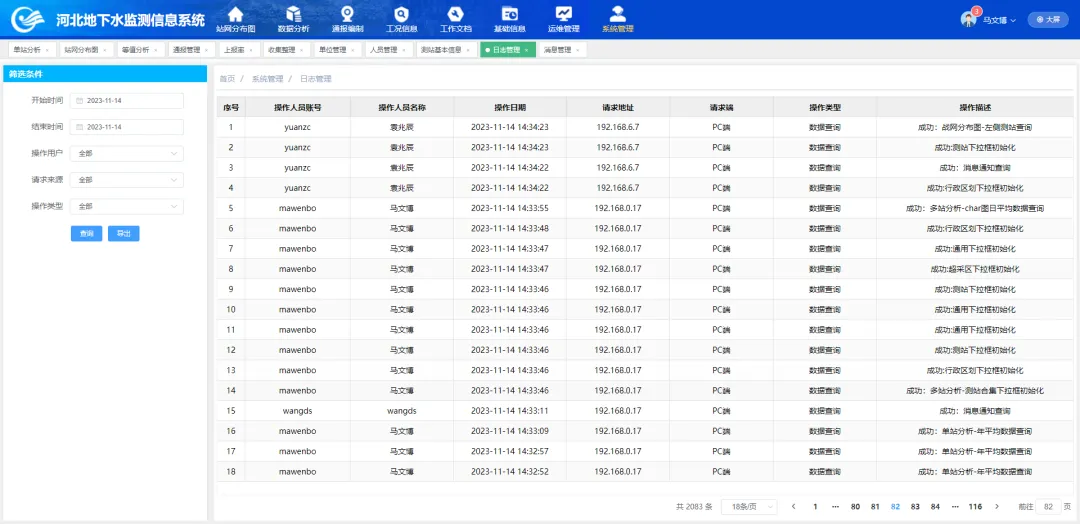This screenshot has width=1080, height=524.
Task: Switch to the 人员管理 tab
Action: click(386, 49)
